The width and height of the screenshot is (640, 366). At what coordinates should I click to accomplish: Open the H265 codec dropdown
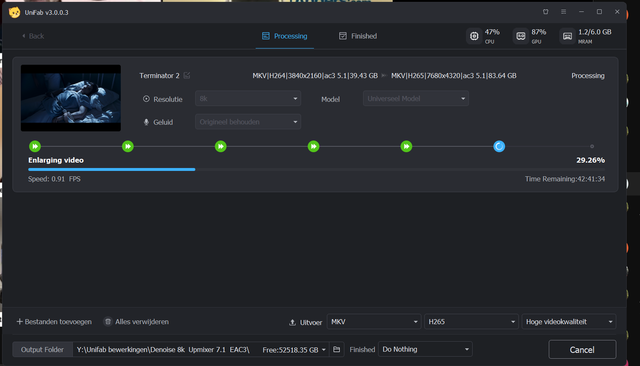click(471, 322)
